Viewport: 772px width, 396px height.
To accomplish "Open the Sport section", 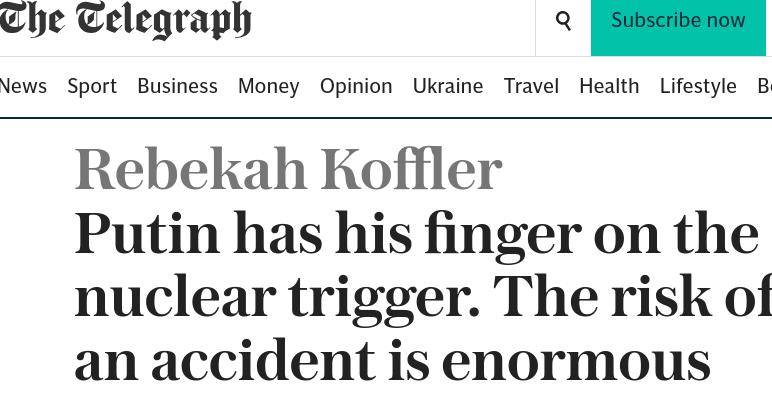I will [92, 87].
